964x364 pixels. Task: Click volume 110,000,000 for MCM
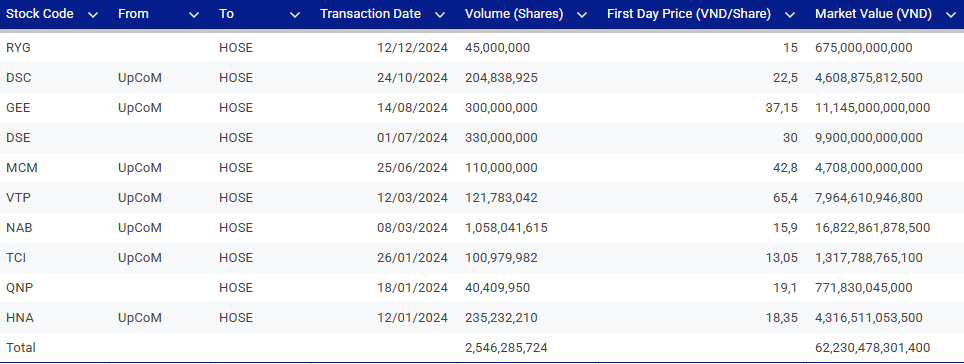click(x=501, y=168)
